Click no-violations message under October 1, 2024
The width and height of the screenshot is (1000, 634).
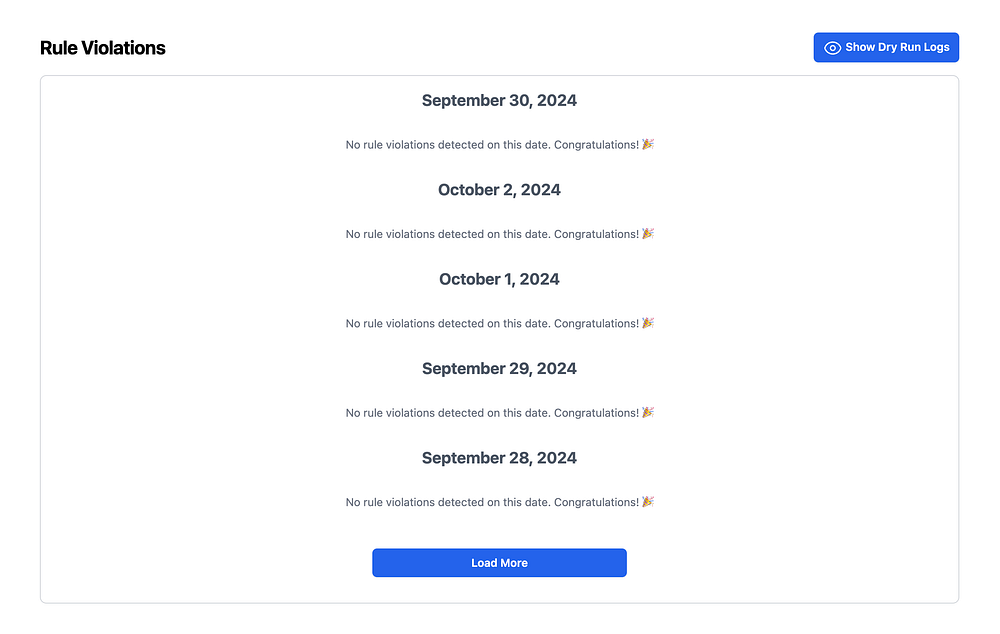(500, 323)
